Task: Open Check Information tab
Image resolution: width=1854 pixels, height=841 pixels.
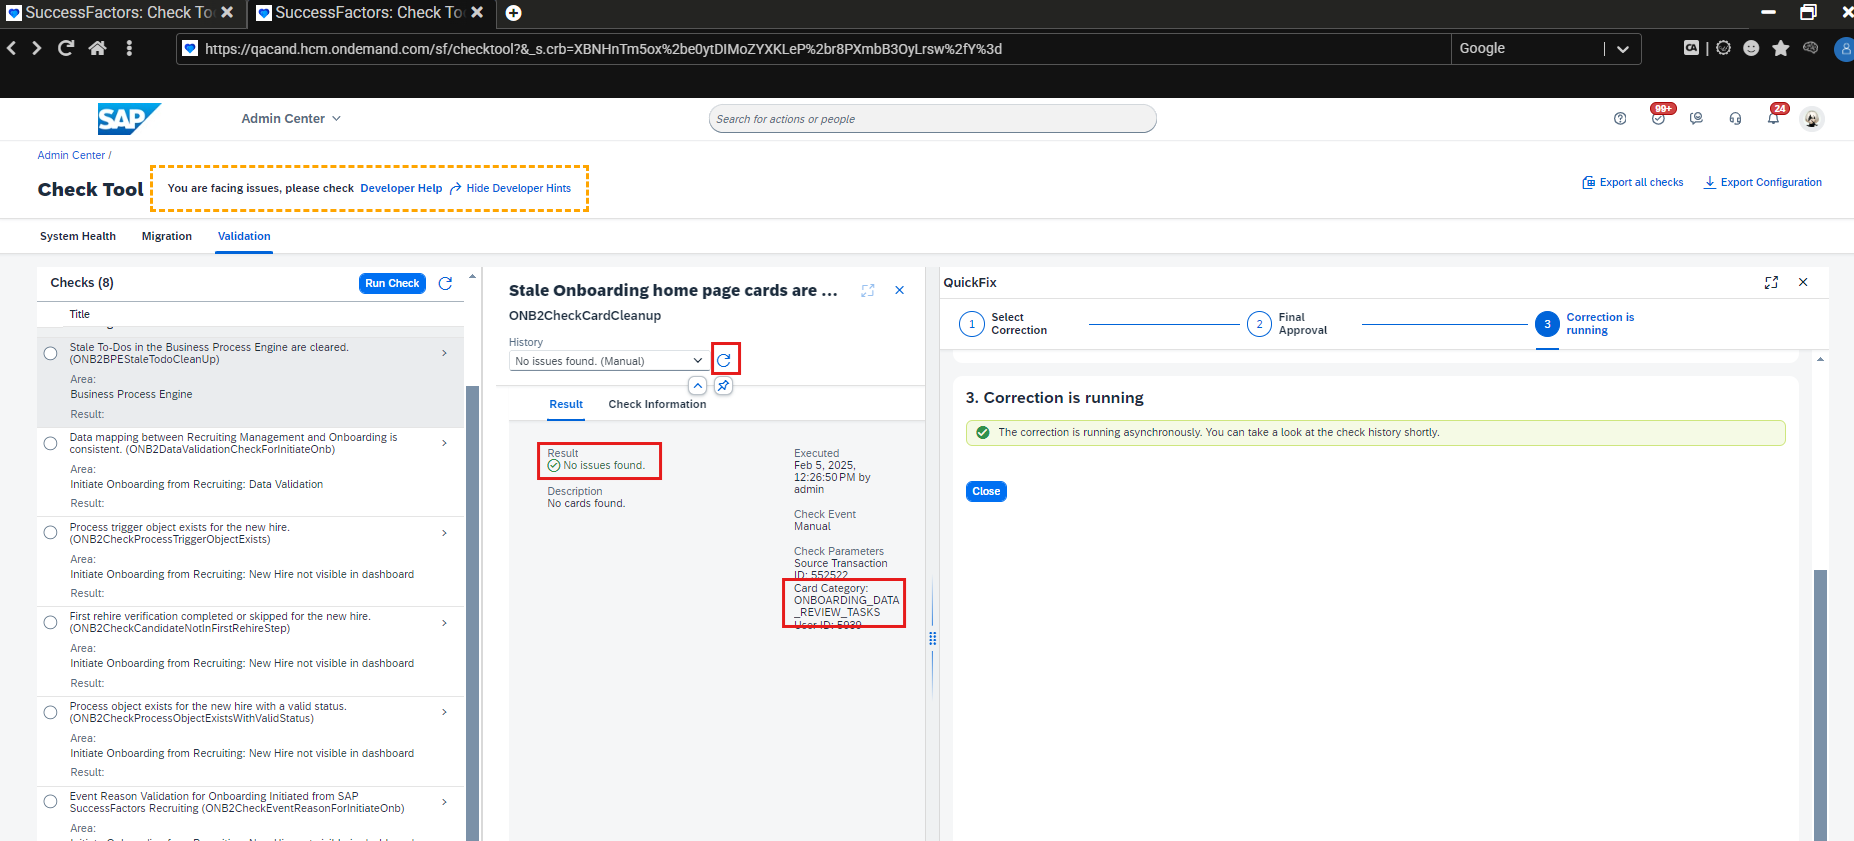Action: pos(657,404)
